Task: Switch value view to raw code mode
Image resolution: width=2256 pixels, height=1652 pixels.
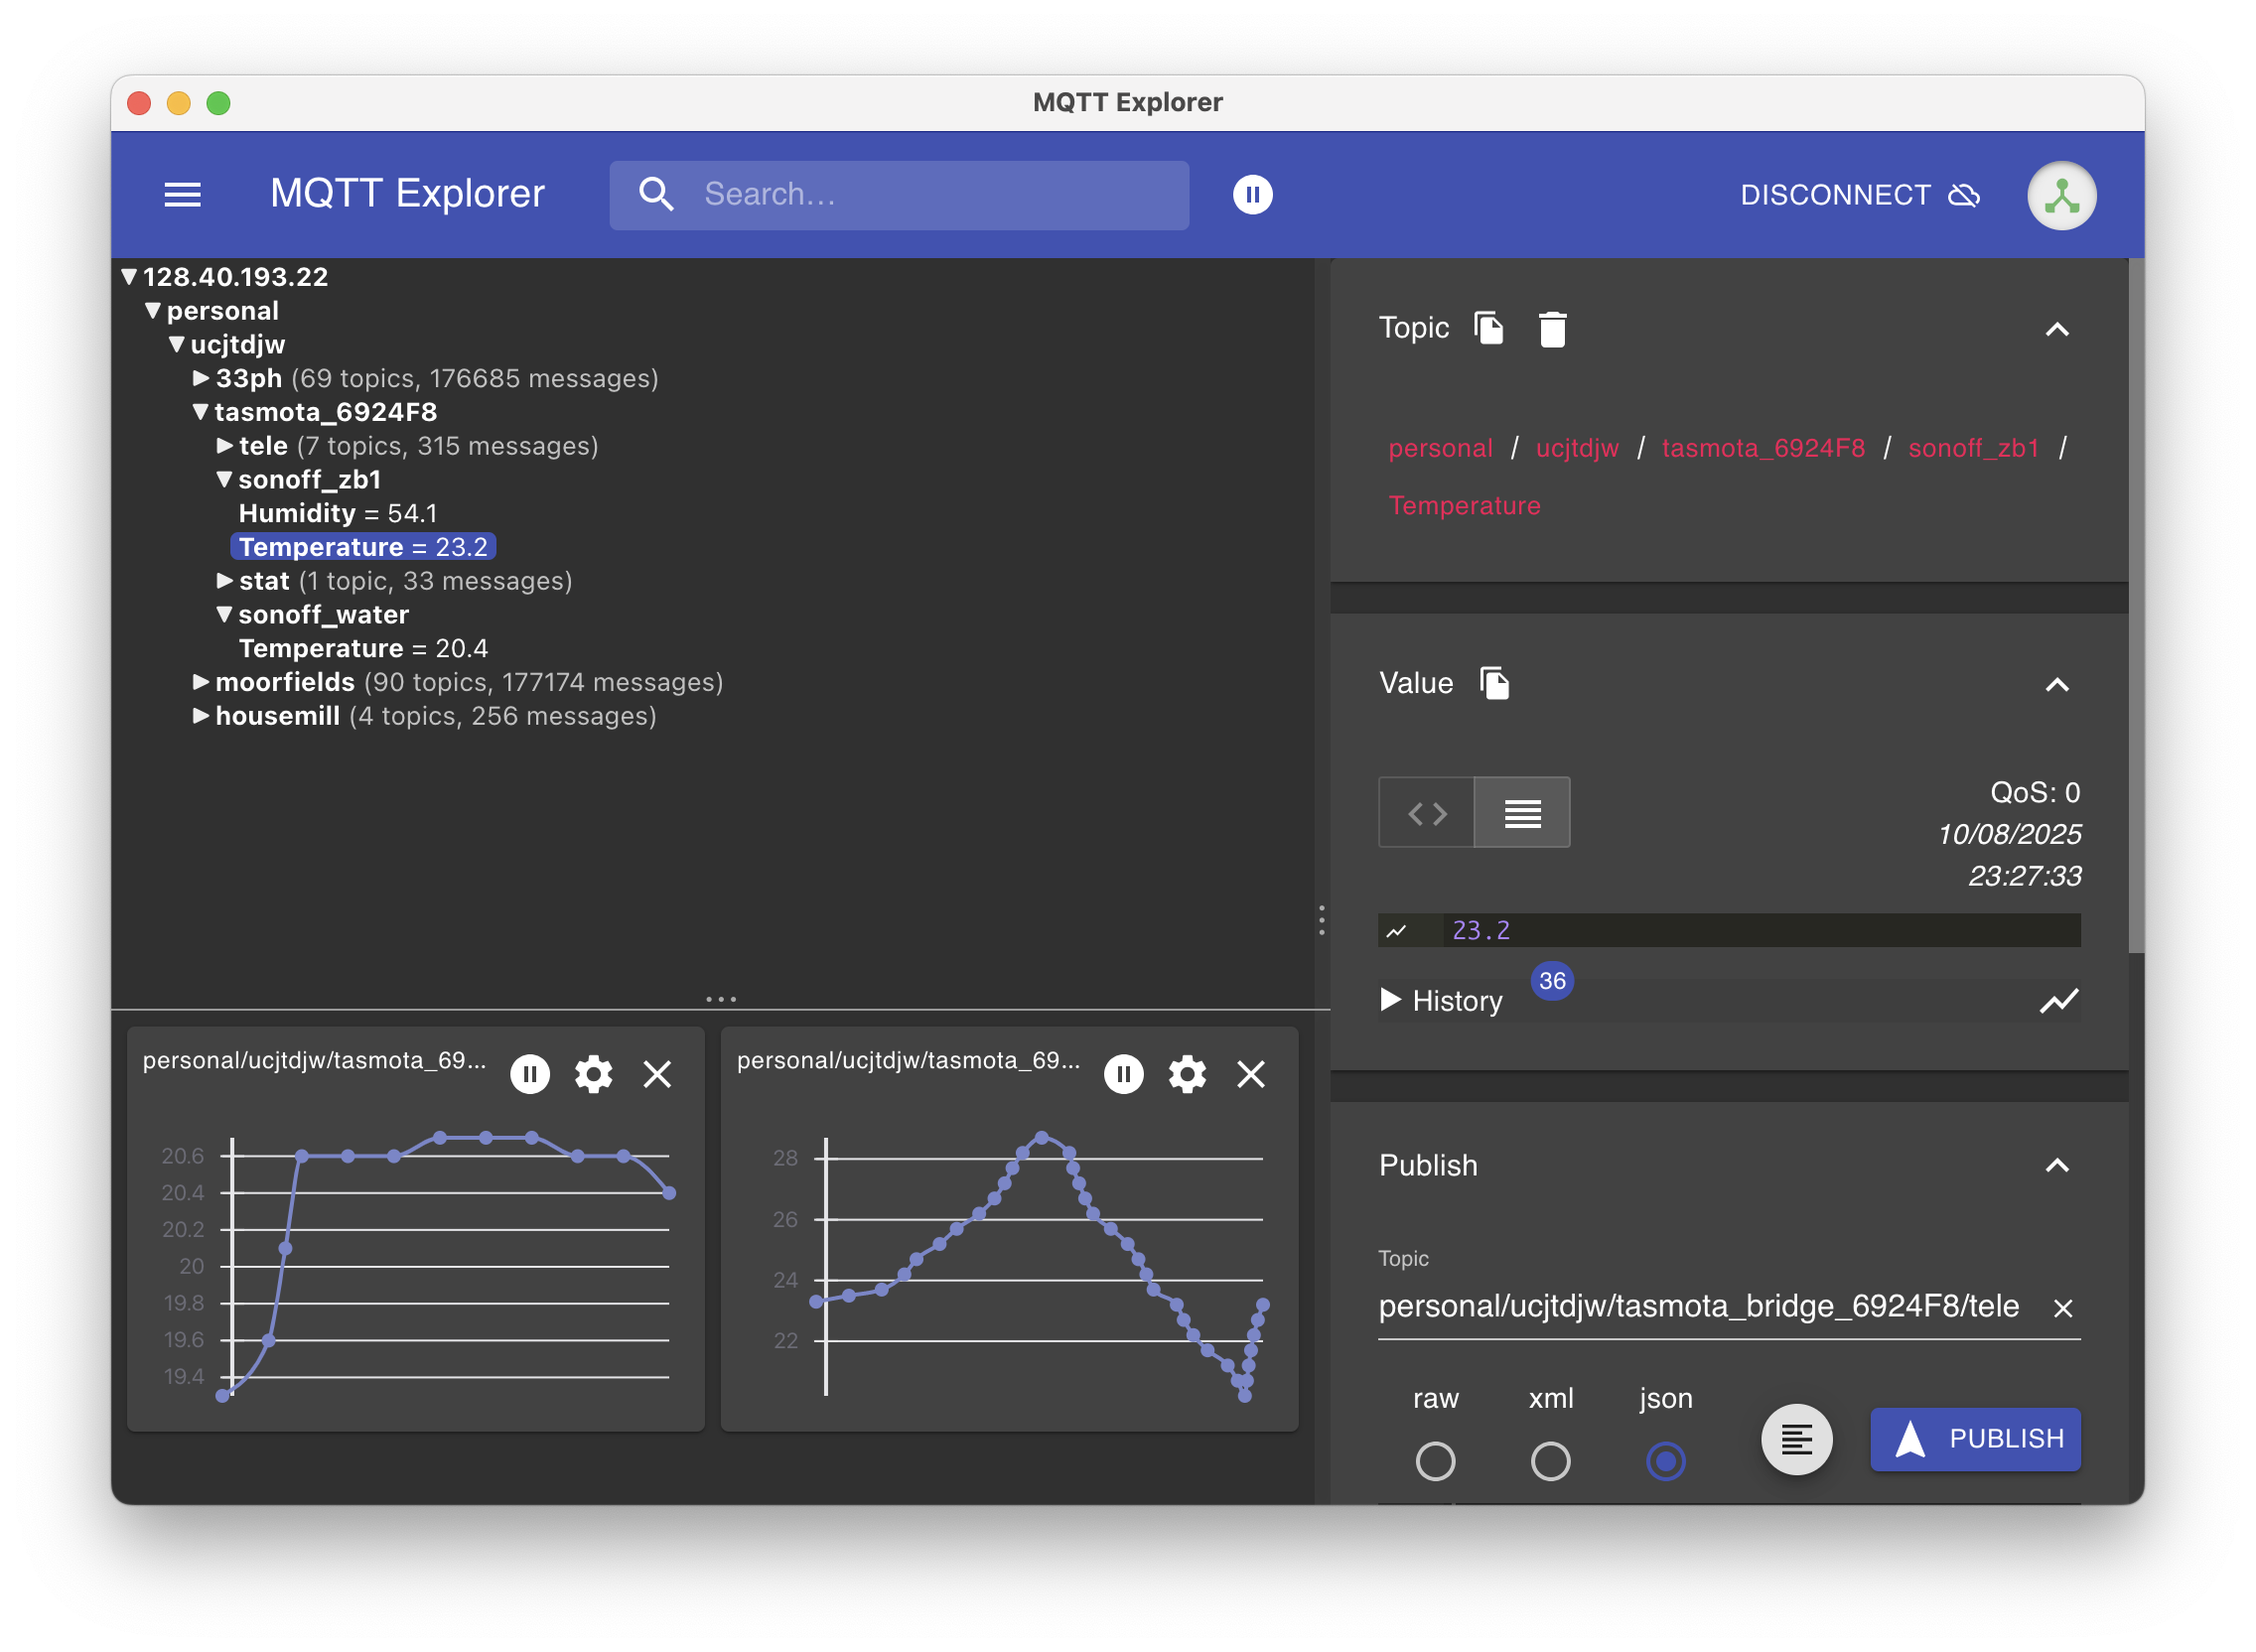Action: point(1426,813)
